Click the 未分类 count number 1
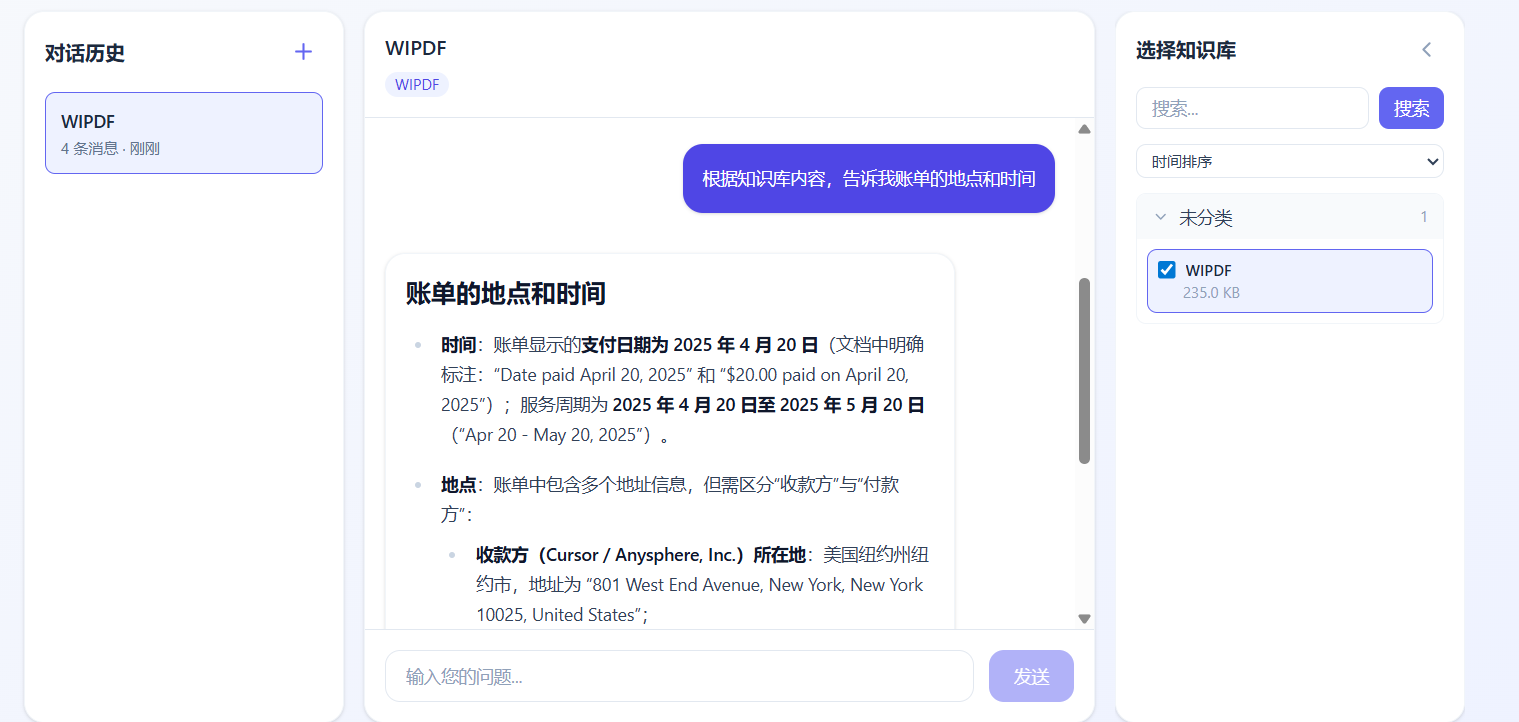 pos(1424,217)
